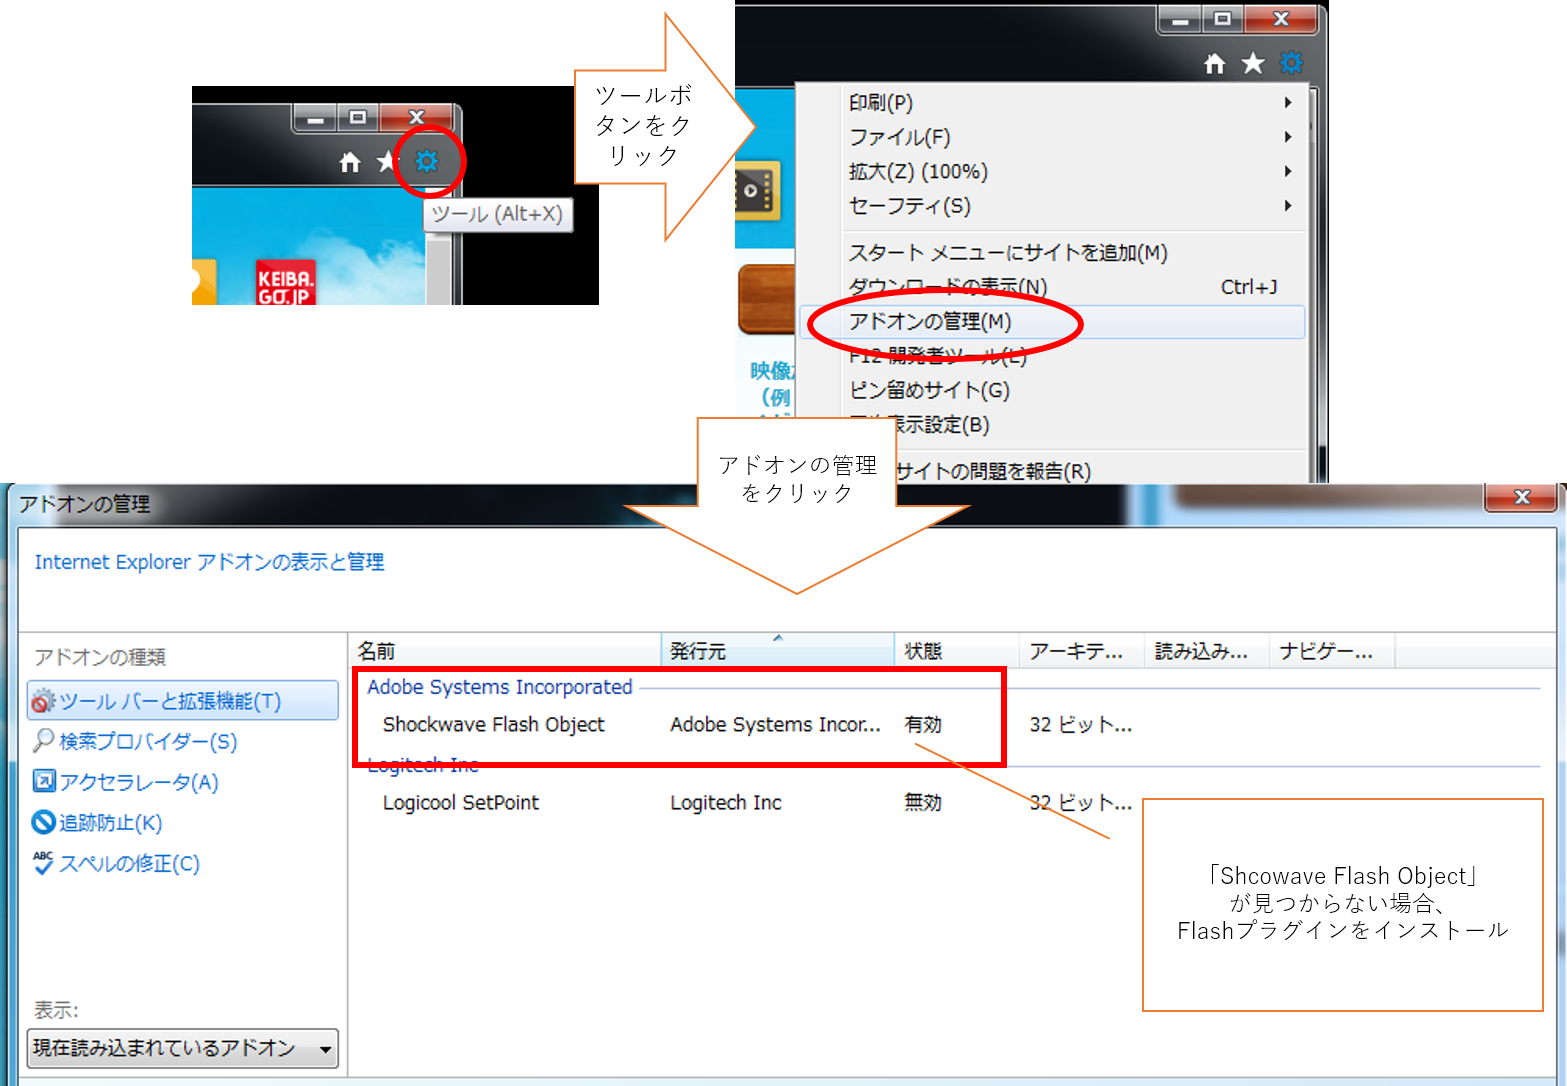Screen dimensions: 1567x1086
Task: Select the Shockwave Flash Object row
Action: coord(493,725)
